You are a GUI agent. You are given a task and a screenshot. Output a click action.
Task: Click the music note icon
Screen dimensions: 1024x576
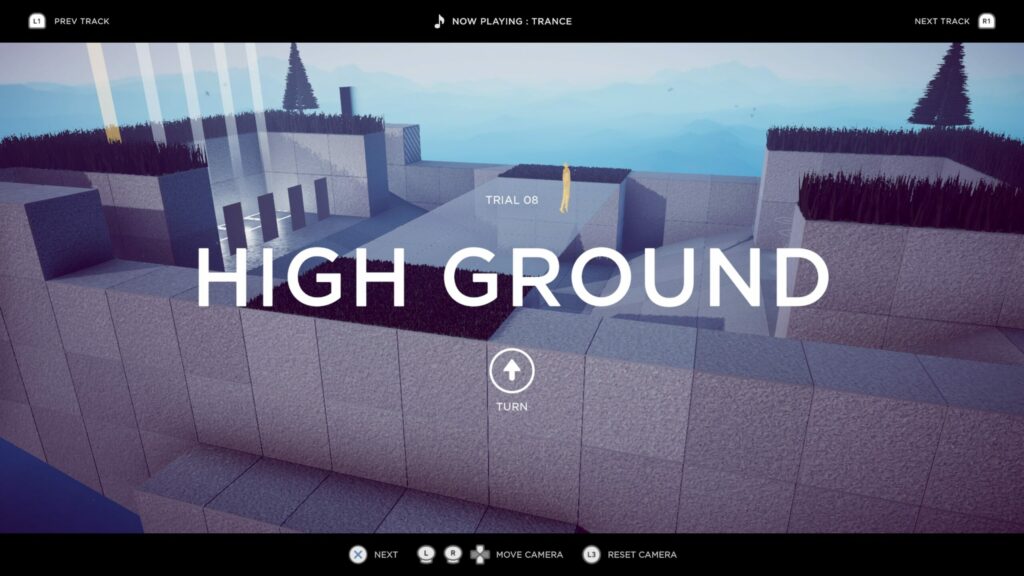(438, 21)
